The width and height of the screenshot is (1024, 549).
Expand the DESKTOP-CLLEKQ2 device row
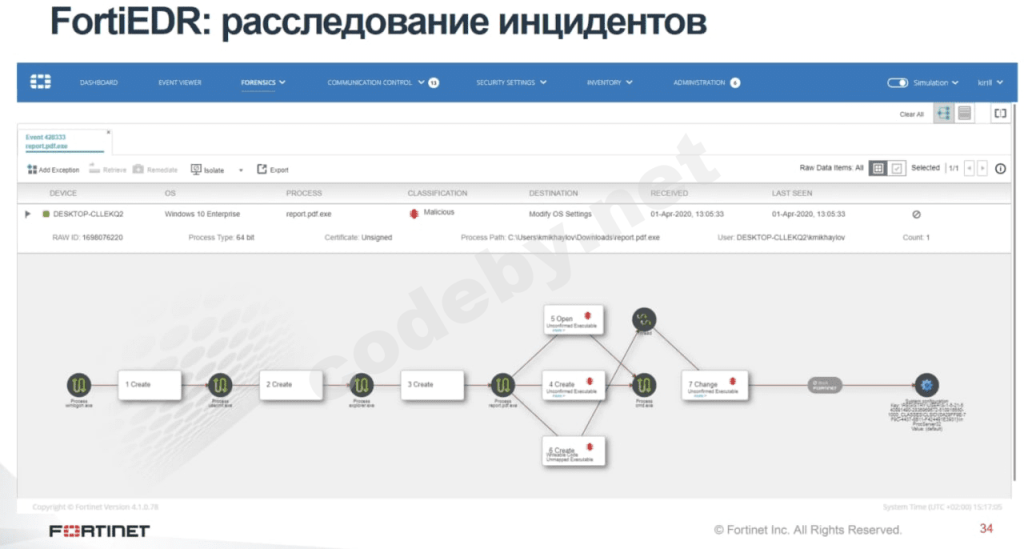pos(27,213)
